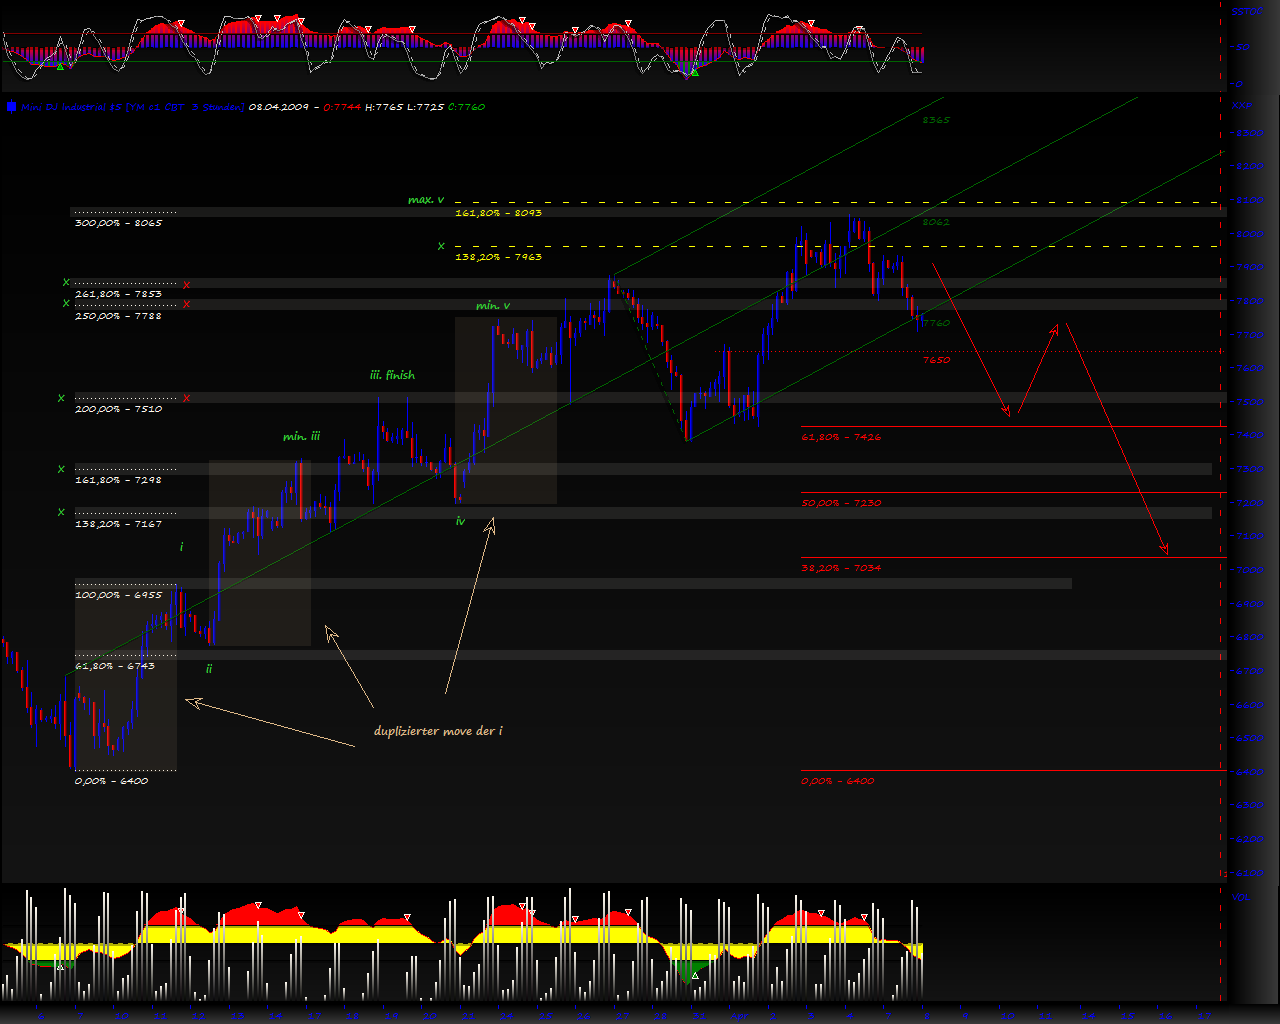Viewport: 1280px width, 1024px height.
Task: Click the green 8062 channel label
Action: point(936,222)
